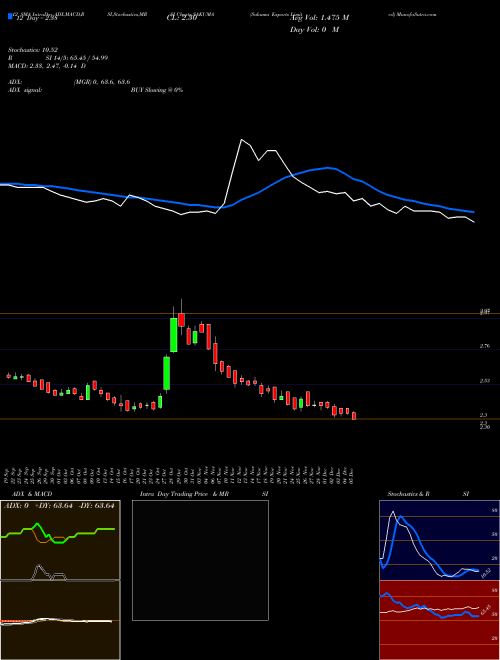
Task: Click the RSI red-background chart
Action: tap(439, 620)
